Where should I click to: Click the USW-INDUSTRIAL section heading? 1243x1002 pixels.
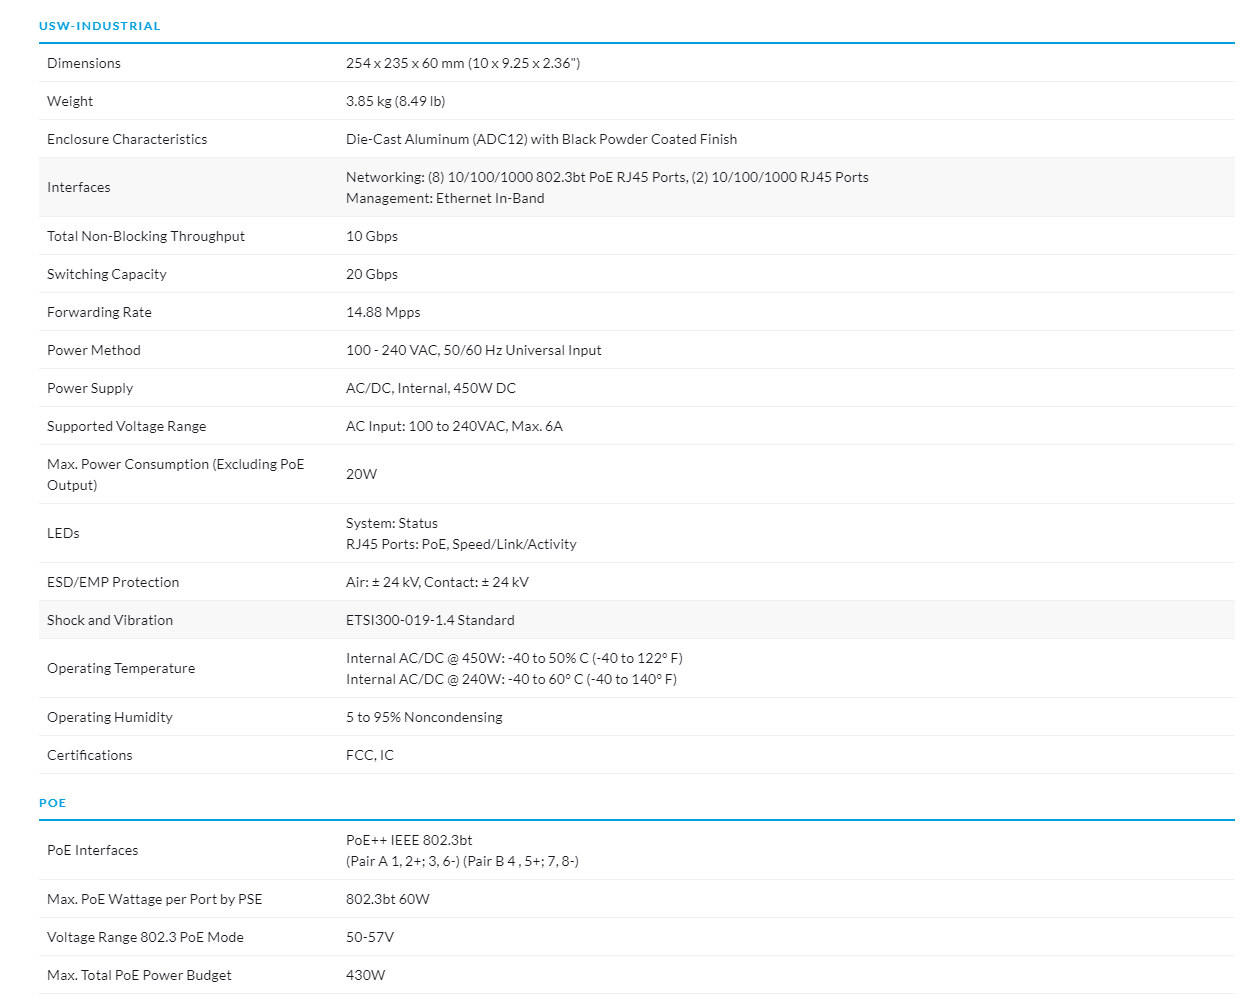[99, 26]
